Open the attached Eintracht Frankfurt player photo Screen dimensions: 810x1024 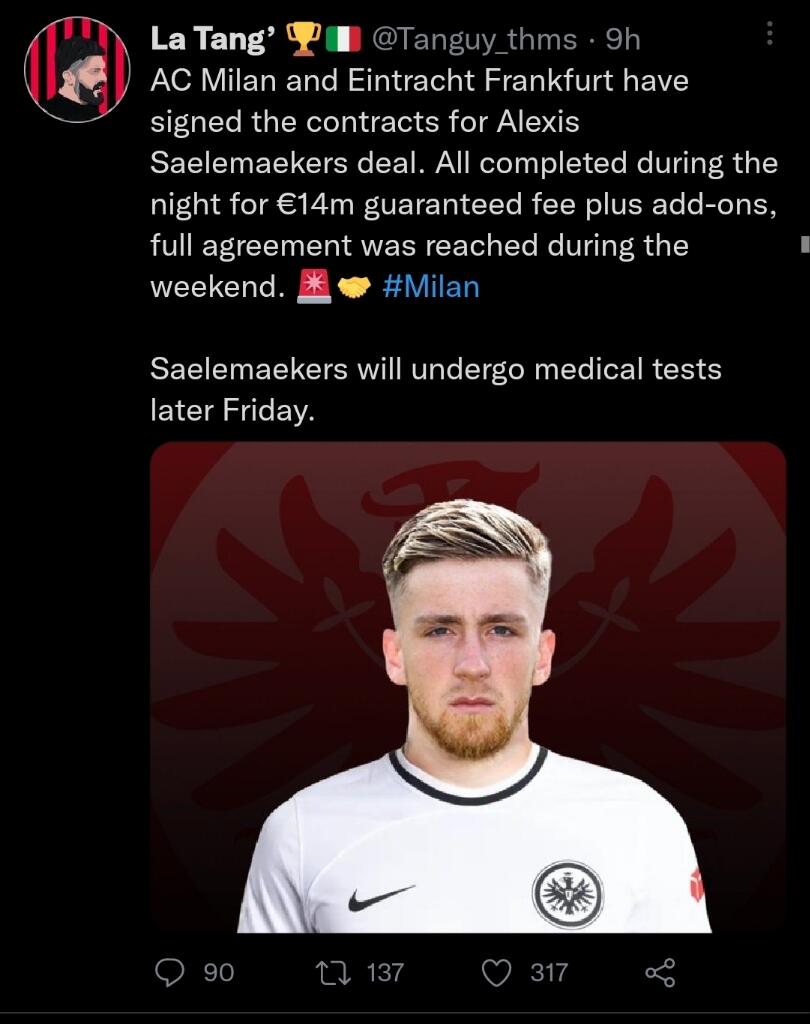468,687
